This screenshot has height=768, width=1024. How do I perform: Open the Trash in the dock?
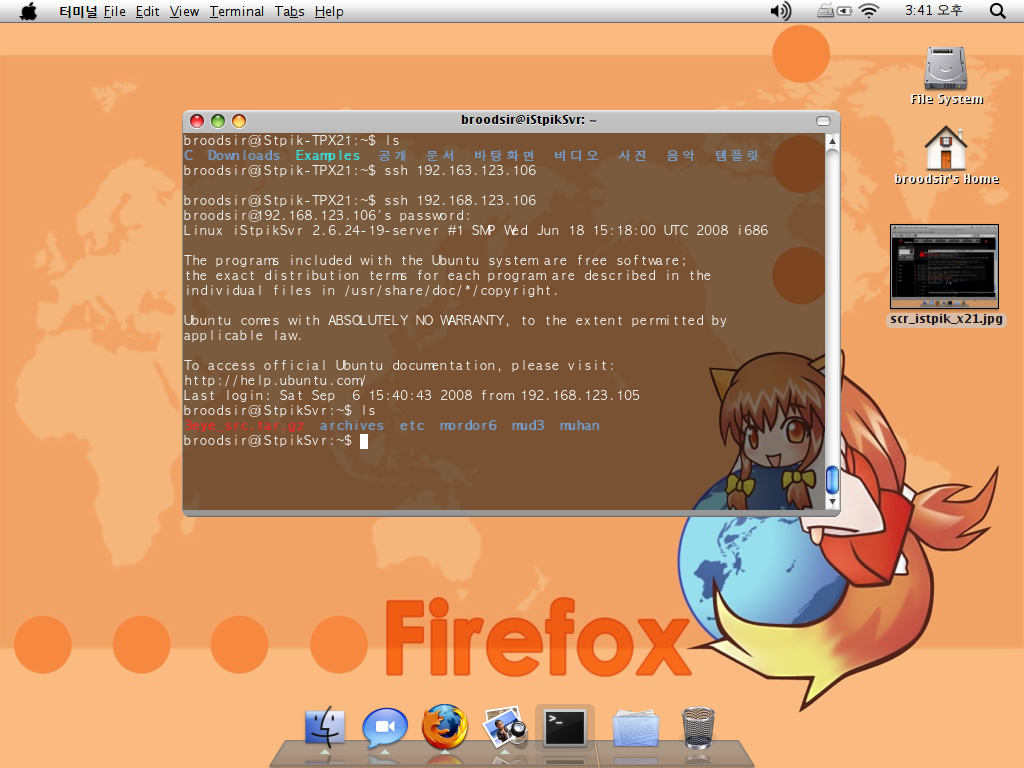click(697, 727)
